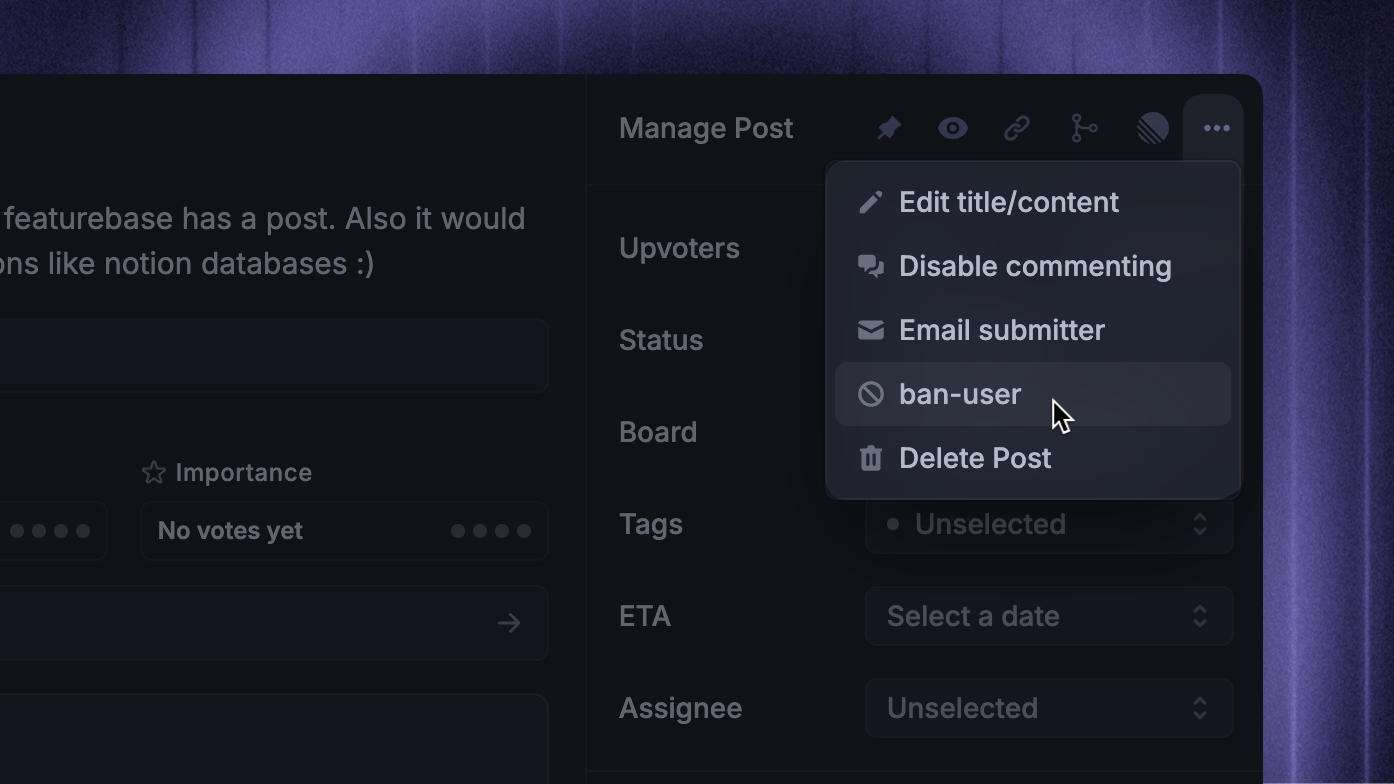Click the Importance star icon
The height and width of the screenshot is (784, 1394).
pos(153,472)
